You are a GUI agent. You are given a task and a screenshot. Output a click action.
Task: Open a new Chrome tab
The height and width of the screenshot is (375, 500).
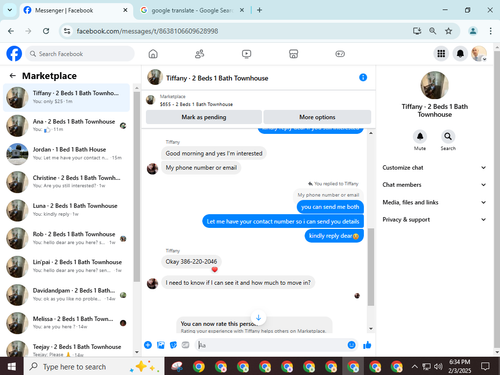coord(259,10)
